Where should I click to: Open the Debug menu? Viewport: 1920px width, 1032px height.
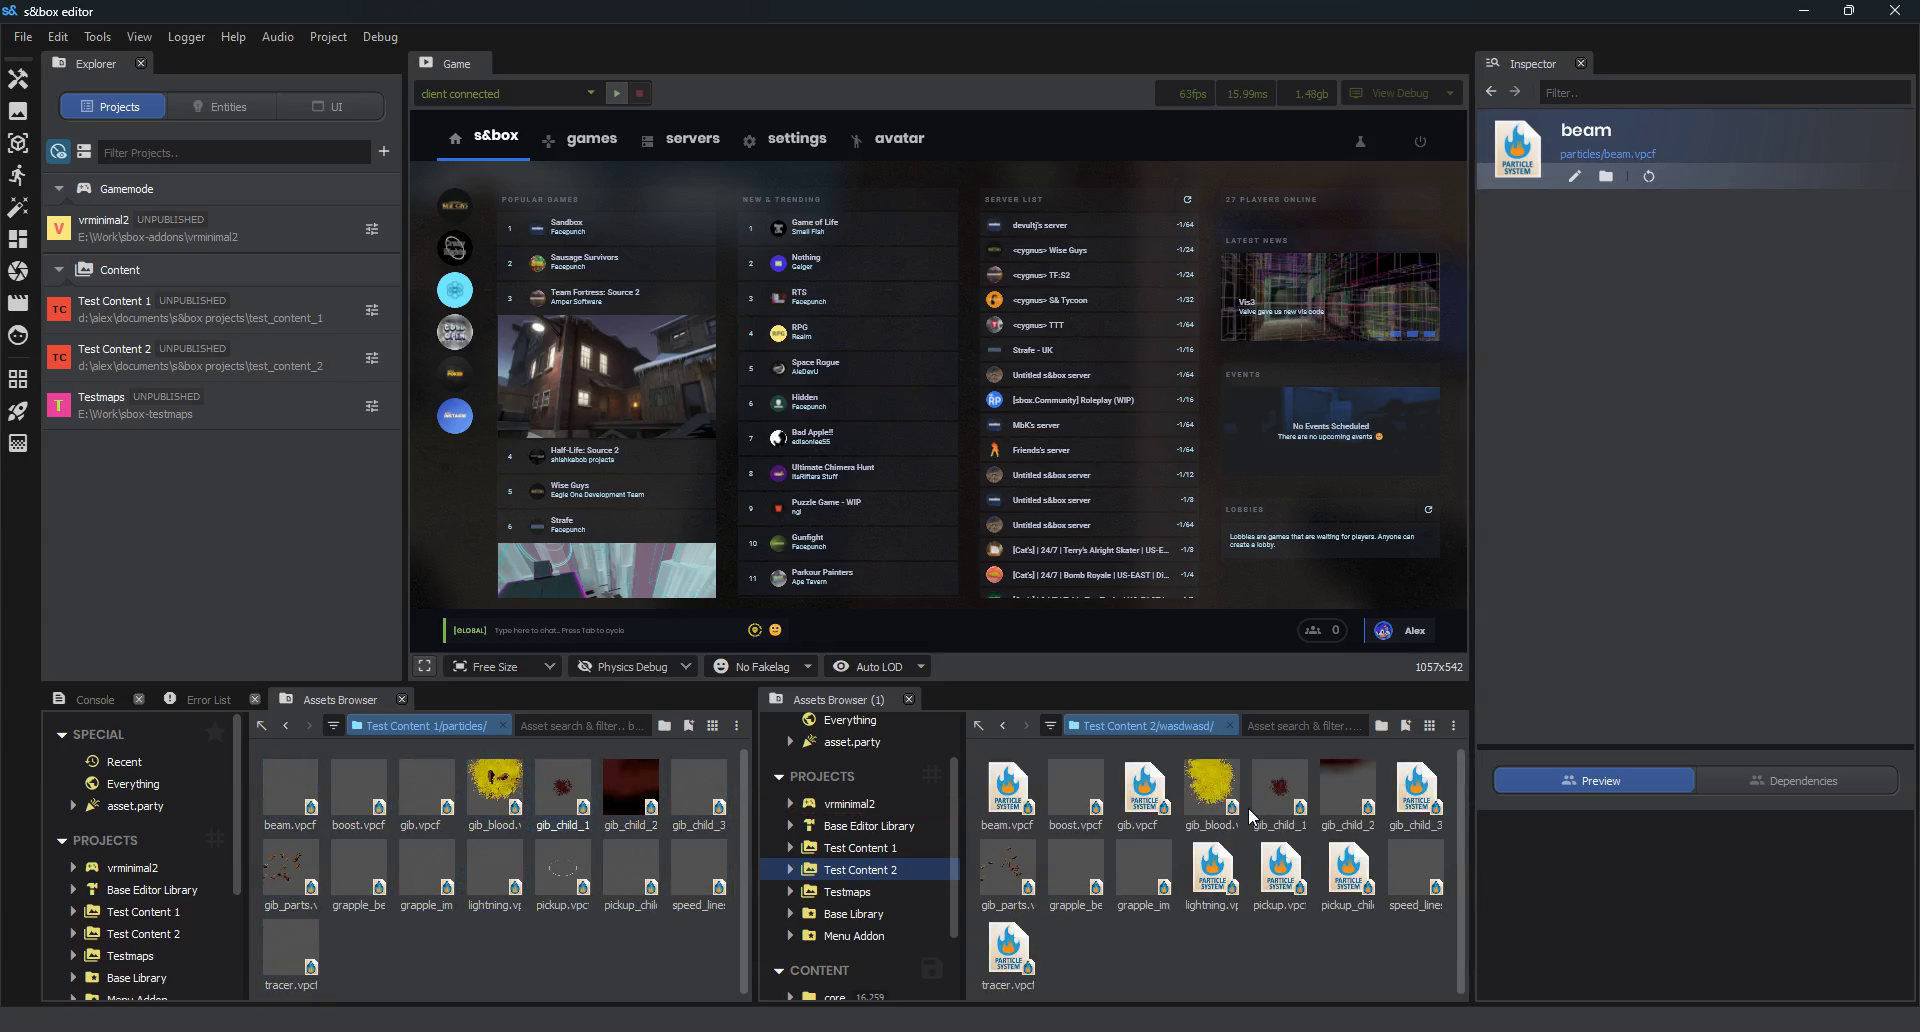pyautogui.click(x=380, y=37)
